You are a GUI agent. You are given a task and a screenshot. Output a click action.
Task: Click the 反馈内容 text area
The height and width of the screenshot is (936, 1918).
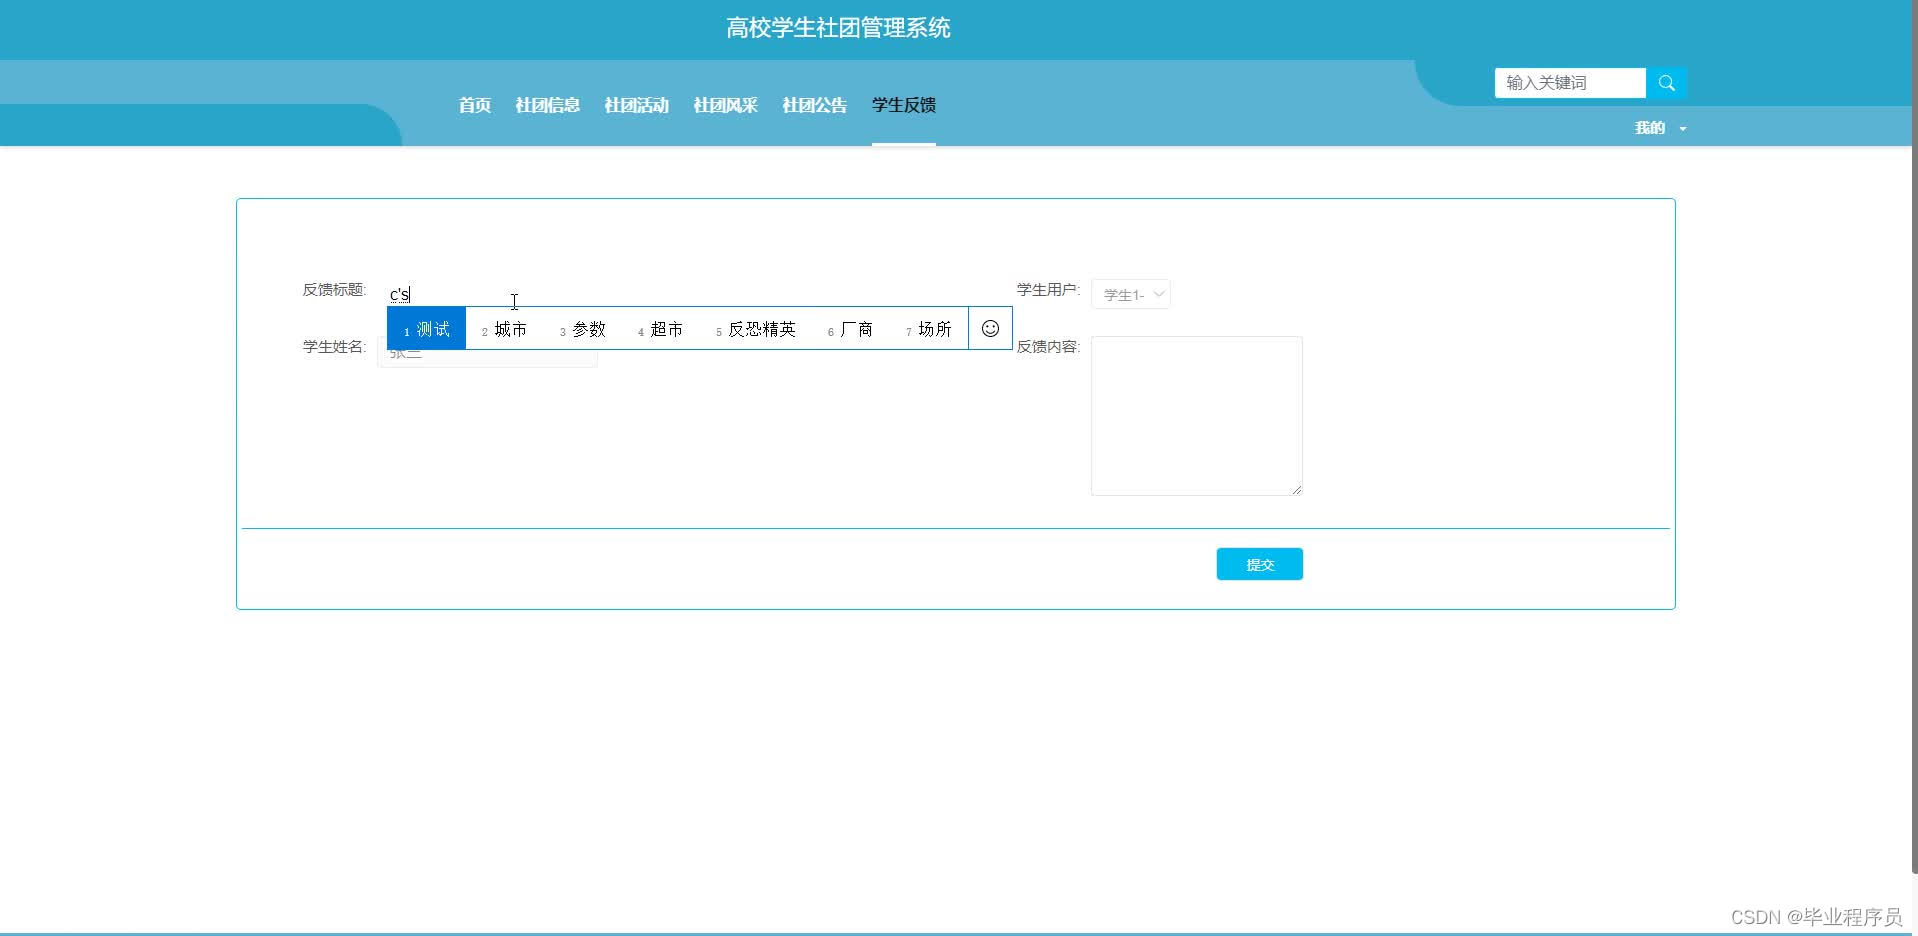[1196, 416]
